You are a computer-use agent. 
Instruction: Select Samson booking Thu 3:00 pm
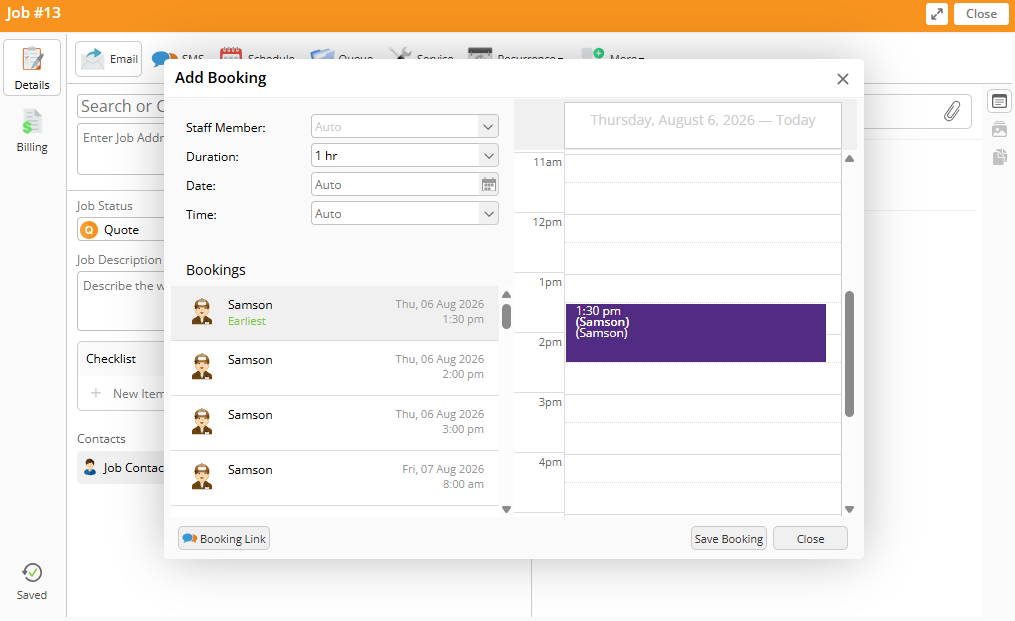(x=335, y=423)
